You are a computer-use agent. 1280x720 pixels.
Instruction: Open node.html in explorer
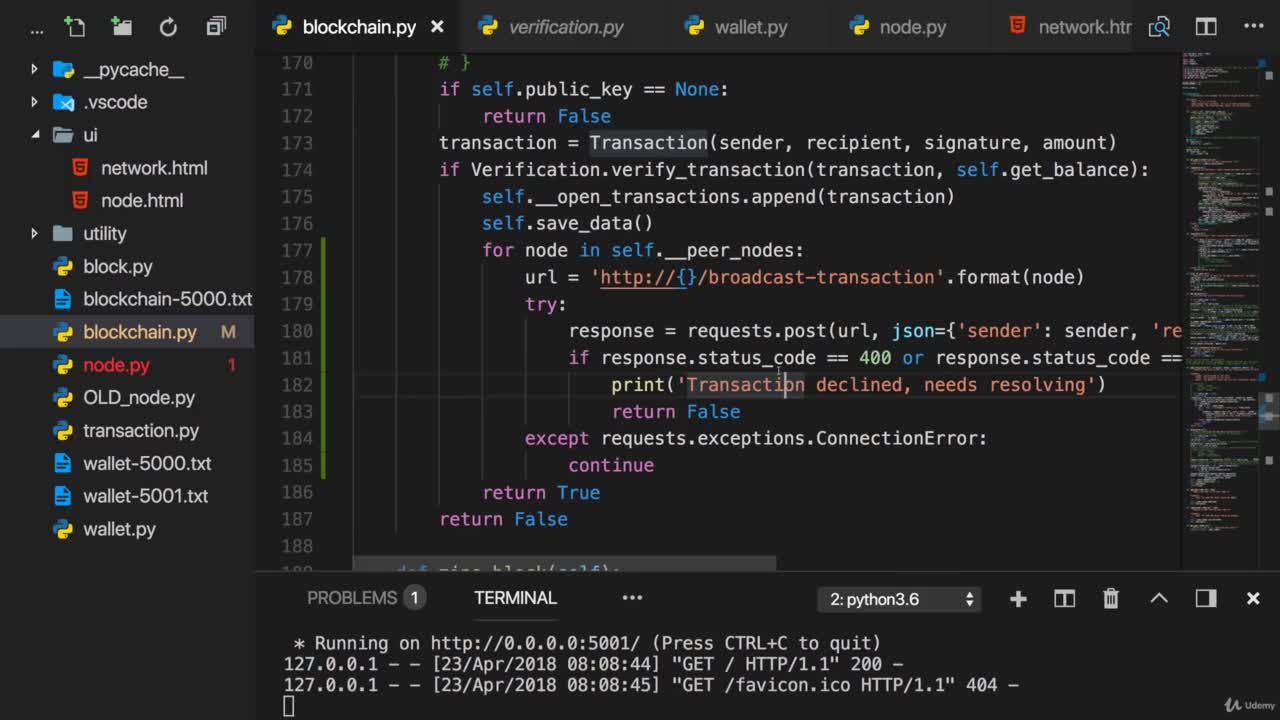(142, 200)
